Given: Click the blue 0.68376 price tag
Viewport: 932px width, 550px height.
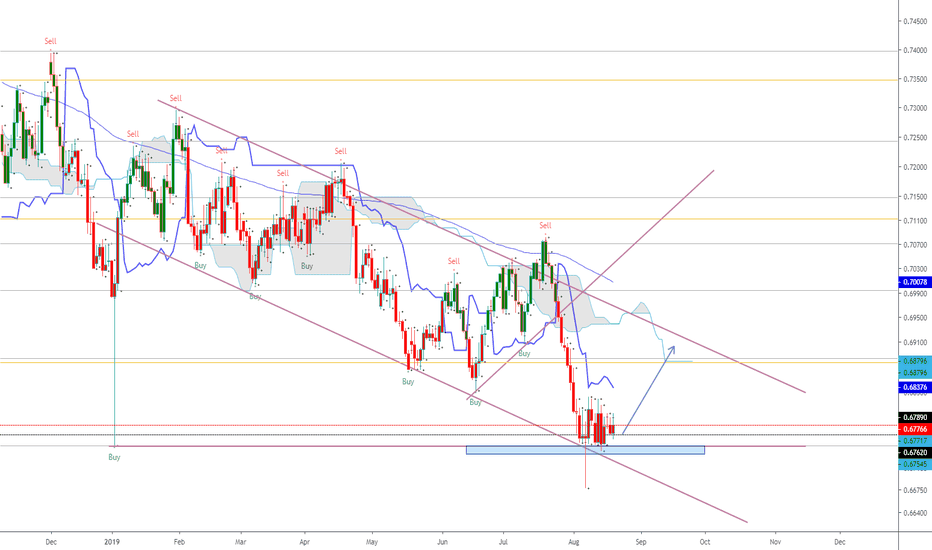Looking at the screenshot, I should click(915, 387).
